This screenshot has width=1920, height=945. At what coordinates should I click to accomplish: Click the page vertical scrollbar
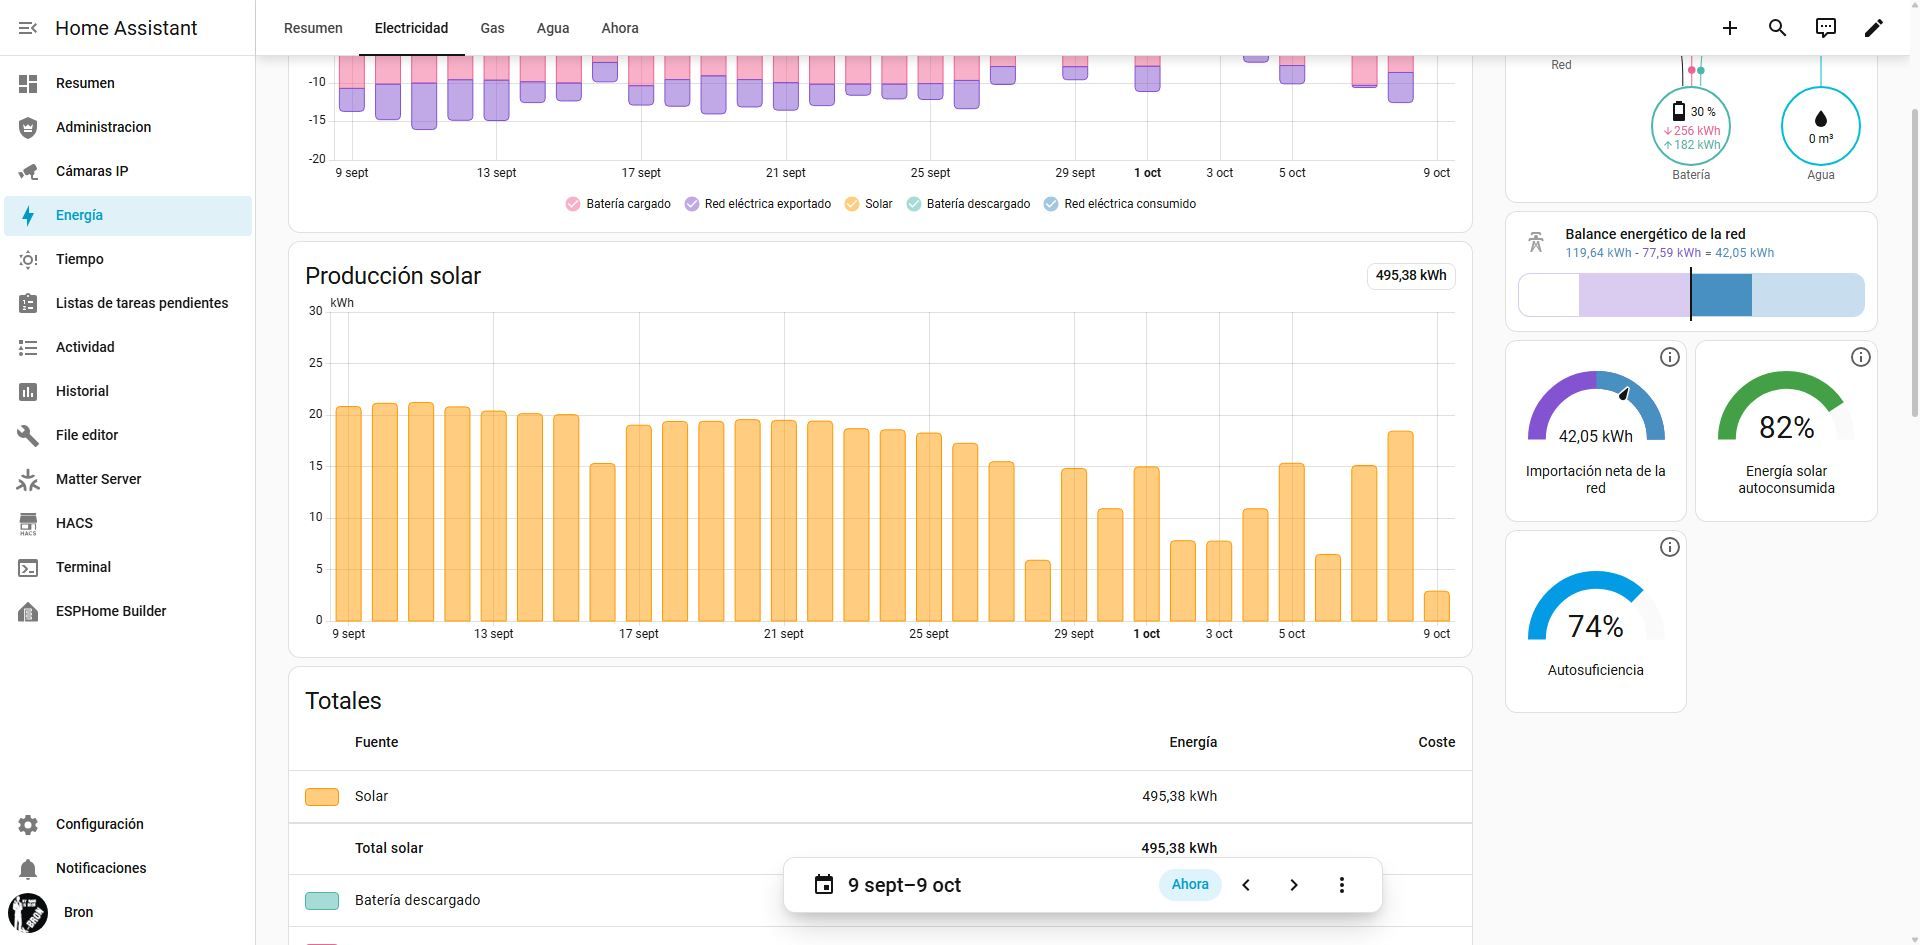(1914, 265)
